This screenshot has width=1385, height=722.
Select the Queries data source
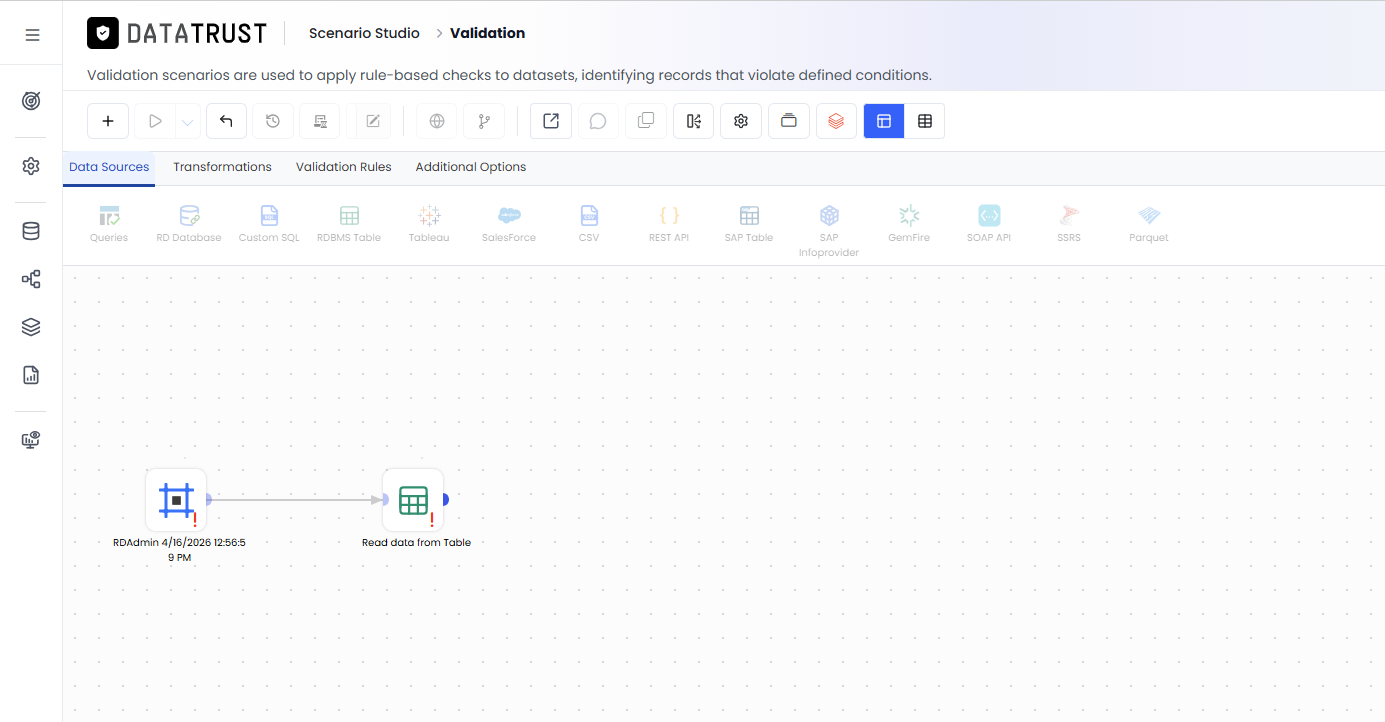tap(109, 224)
